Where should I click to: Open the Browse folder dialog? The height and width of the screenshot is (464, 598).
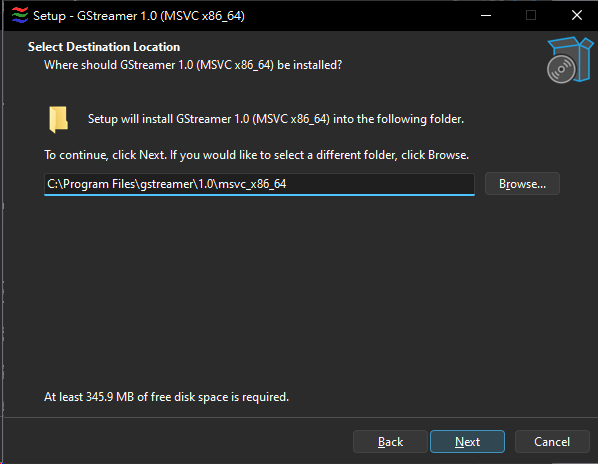(522, 184)
